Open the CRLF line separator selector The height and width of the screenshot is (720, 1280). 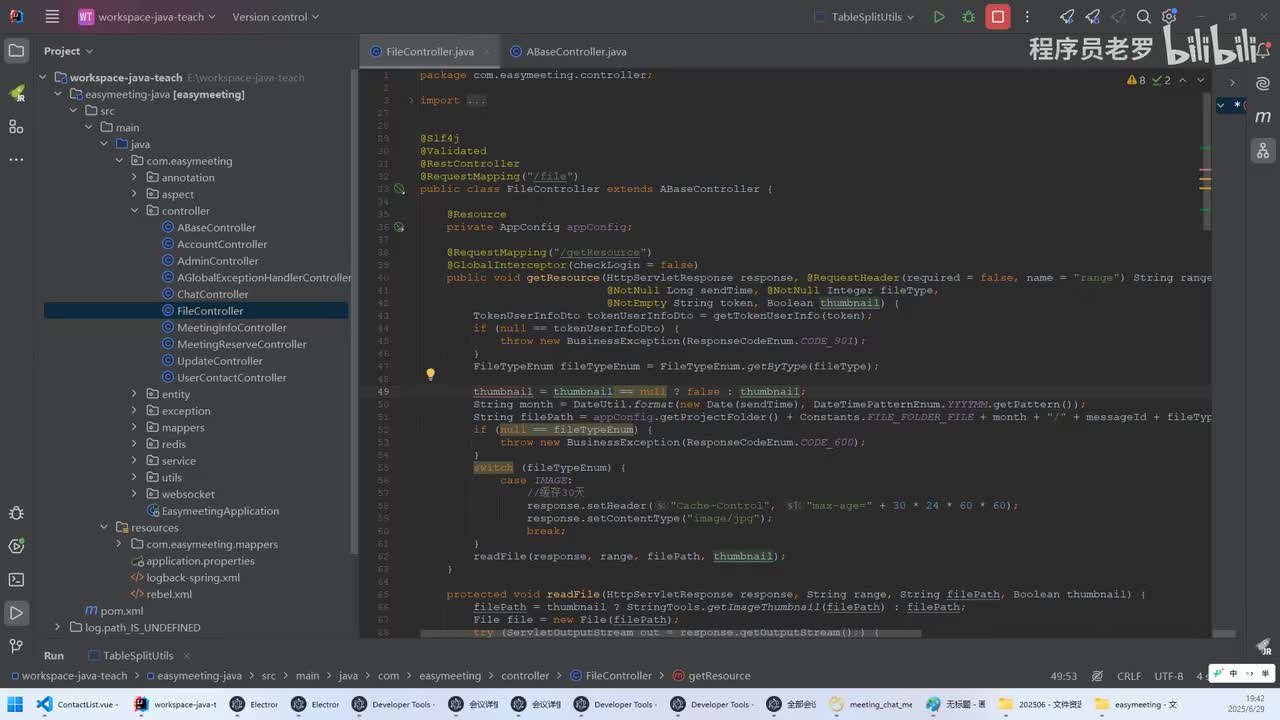pos(1129,676)
